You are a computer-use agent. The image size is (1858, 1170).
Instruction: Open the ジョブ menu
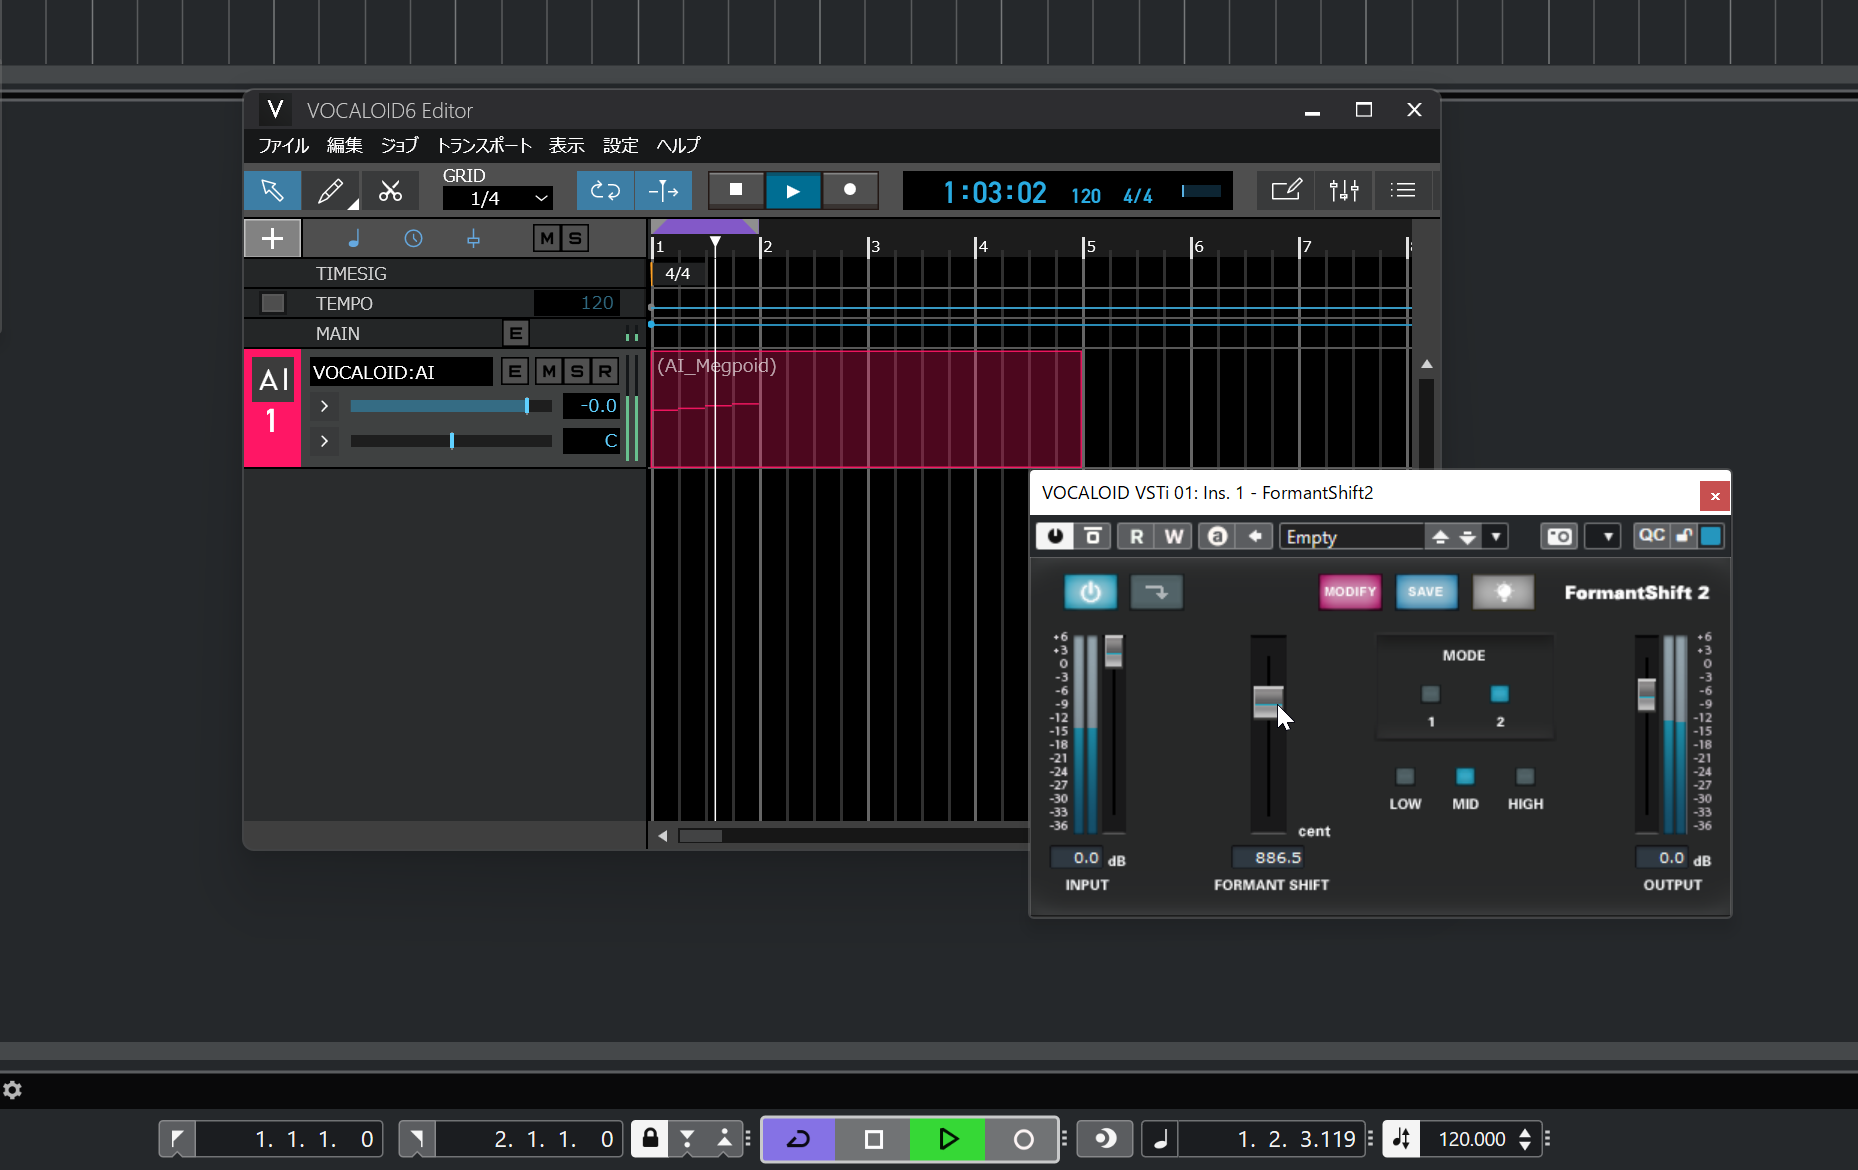(400, 145)
